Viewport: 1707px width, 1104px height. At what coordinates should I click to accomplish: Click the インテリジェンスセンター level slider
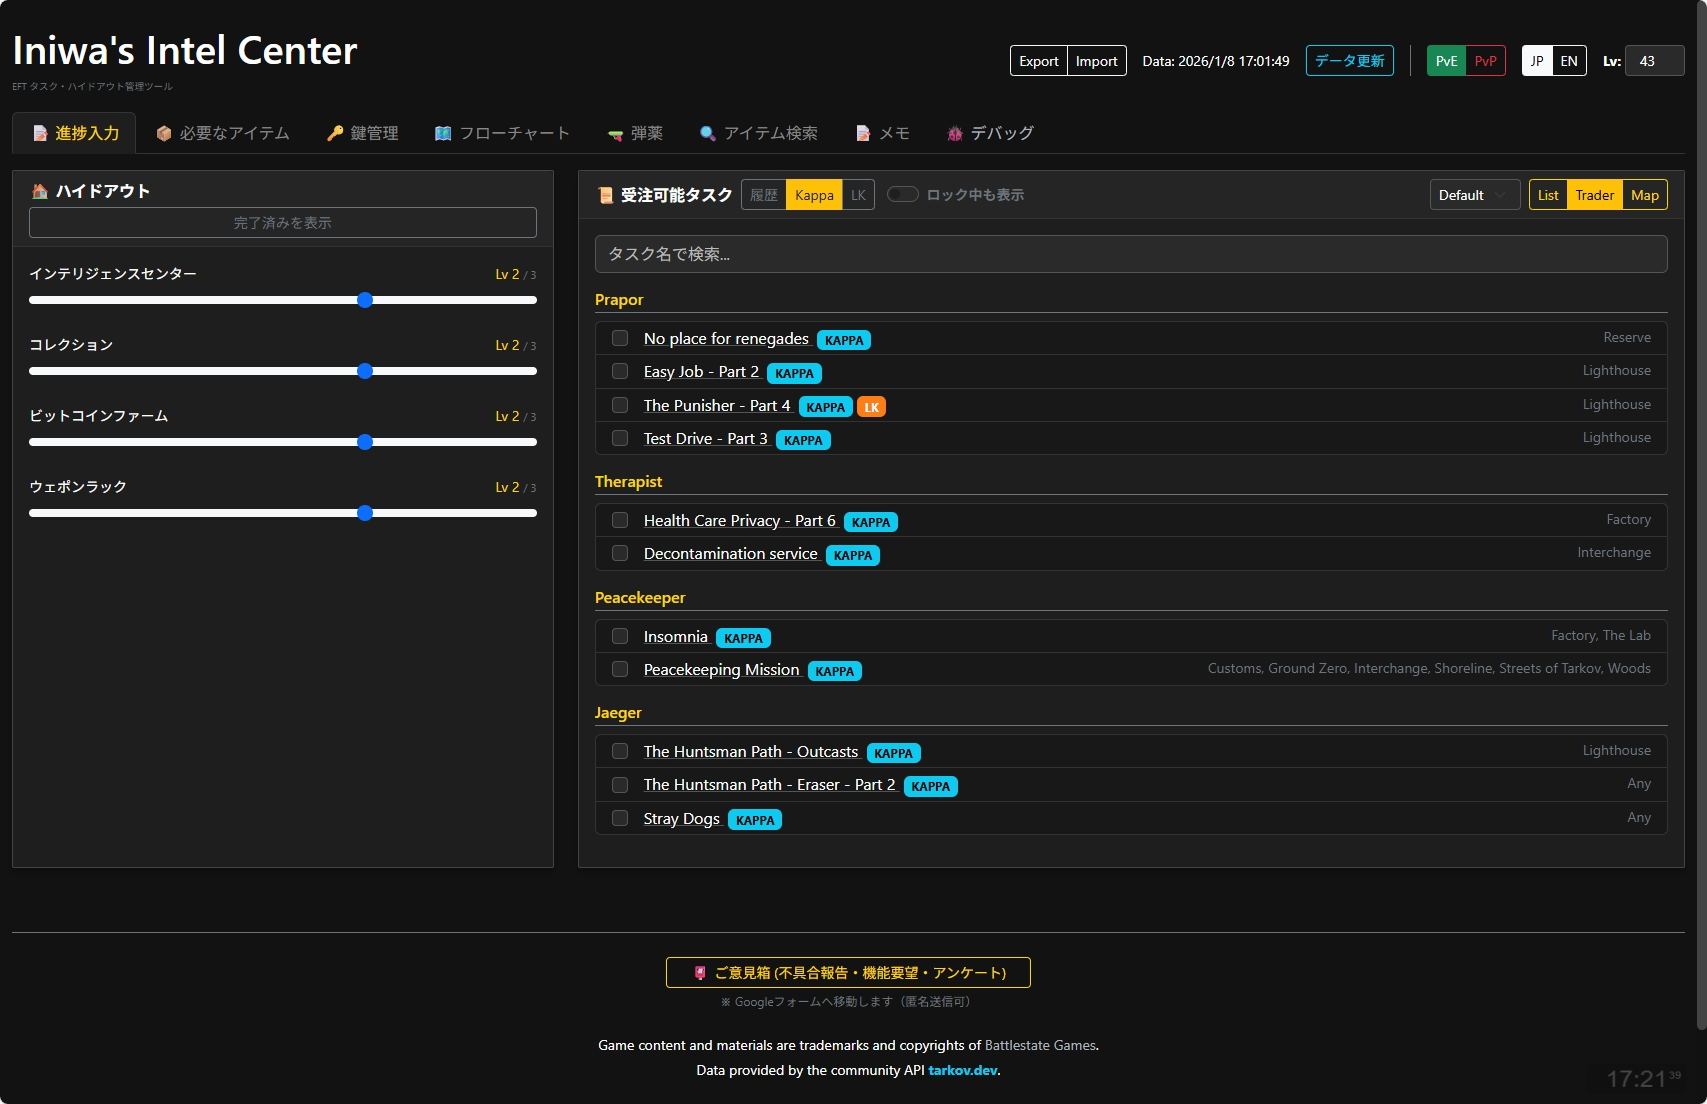(x=283, y=300)
